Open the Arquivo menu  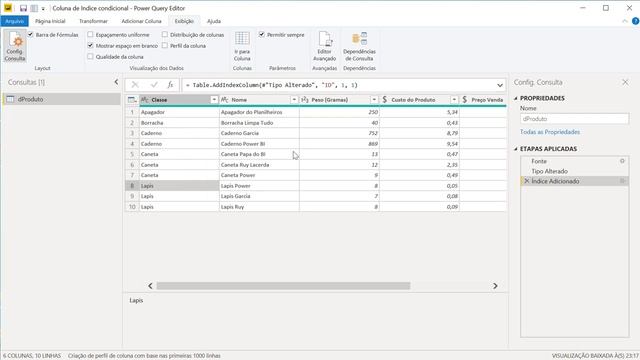pos(15,21)
